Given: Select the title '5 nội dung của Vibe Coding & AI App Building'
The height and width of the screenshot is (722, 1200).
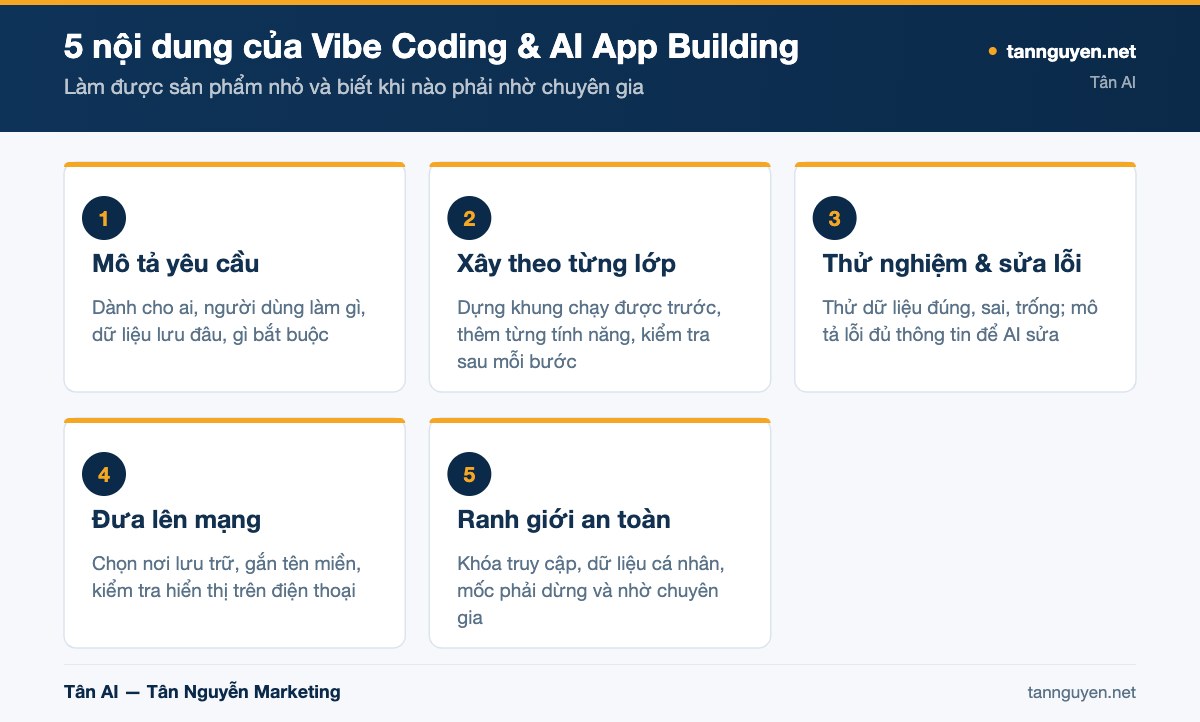Looking at the screenshot, I should (x=431, y=47).
